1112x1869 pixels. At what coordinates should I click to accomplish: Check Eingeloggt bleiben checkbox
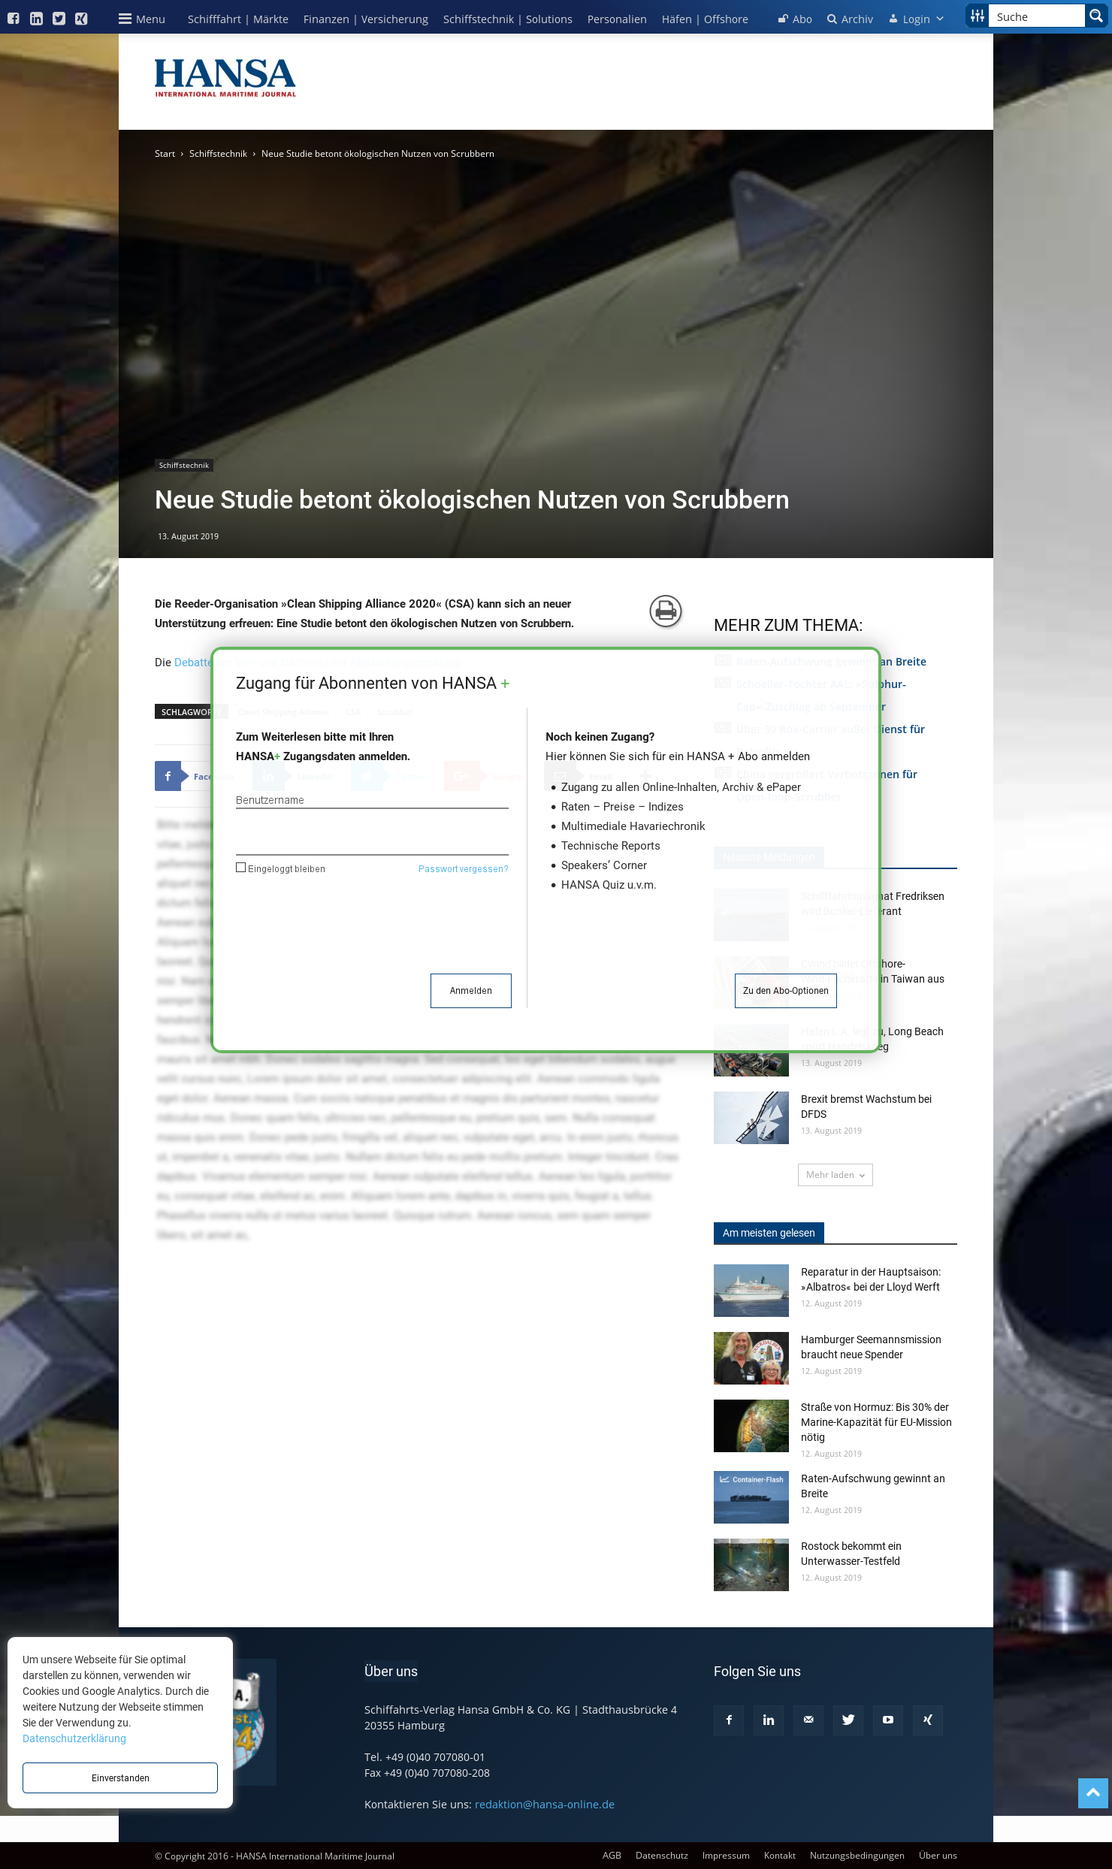point(241,868)
